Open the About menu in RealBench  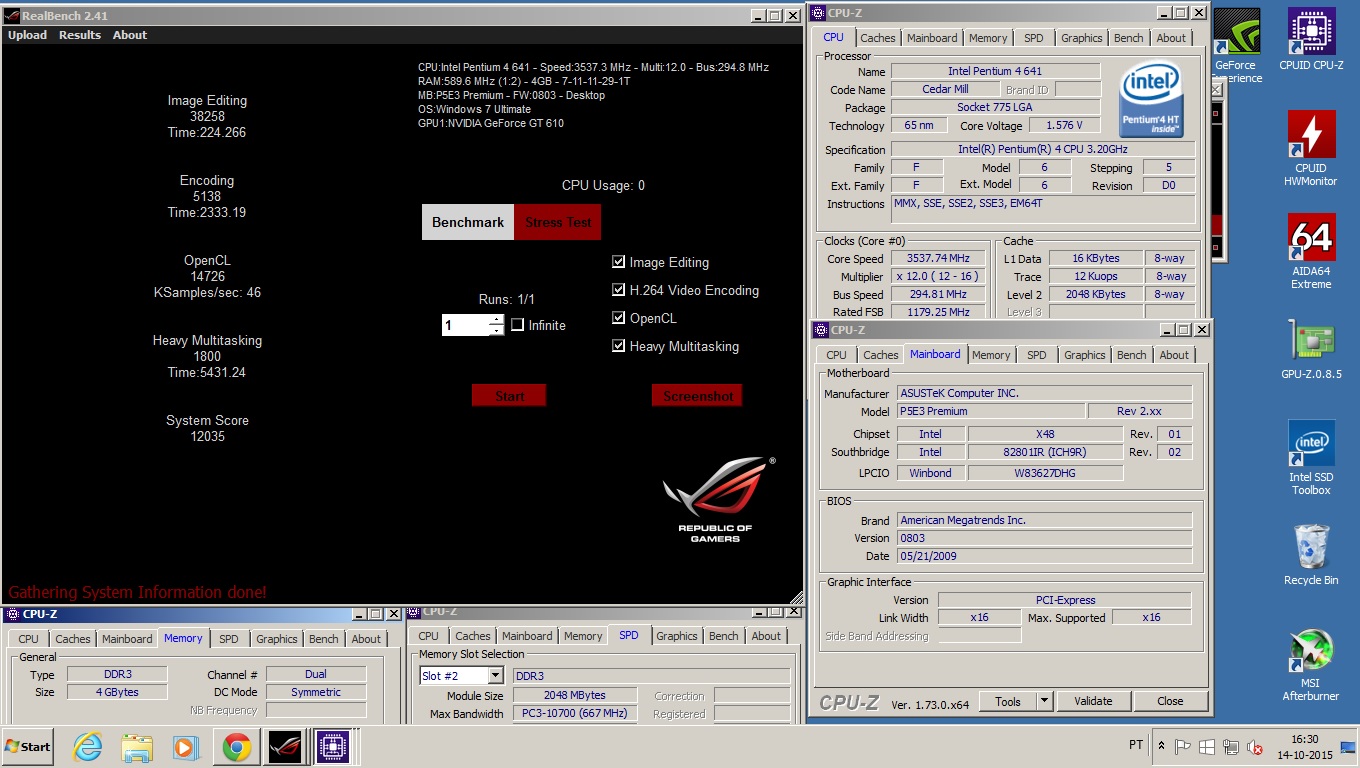click(x=130, y=35)
